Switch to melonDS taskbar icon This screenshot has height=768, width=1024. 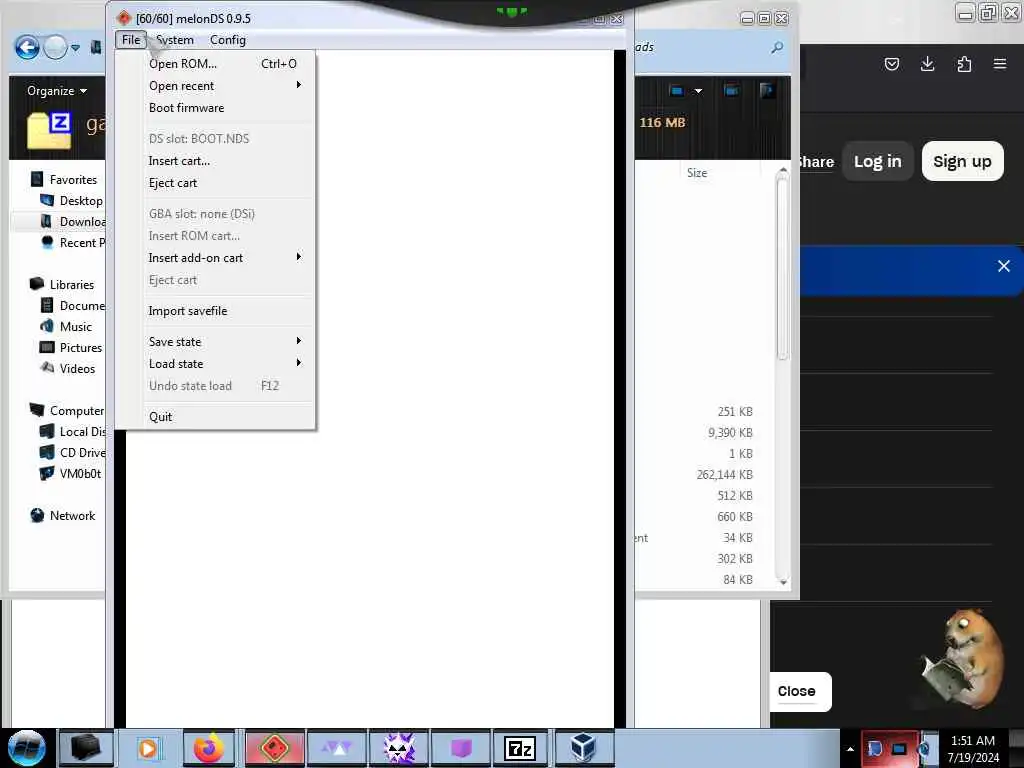point(275,748)
